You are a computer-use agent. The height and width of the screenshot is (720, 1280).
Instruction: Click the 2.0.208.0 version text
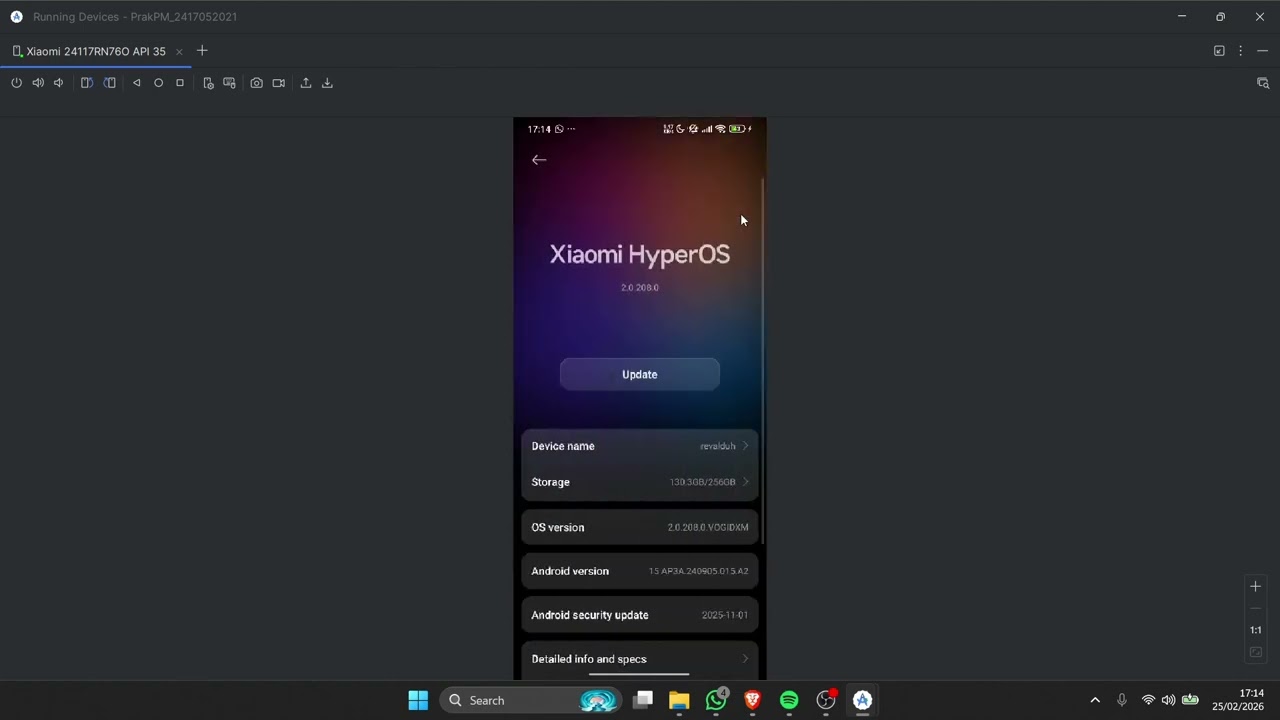pos(640,288)
